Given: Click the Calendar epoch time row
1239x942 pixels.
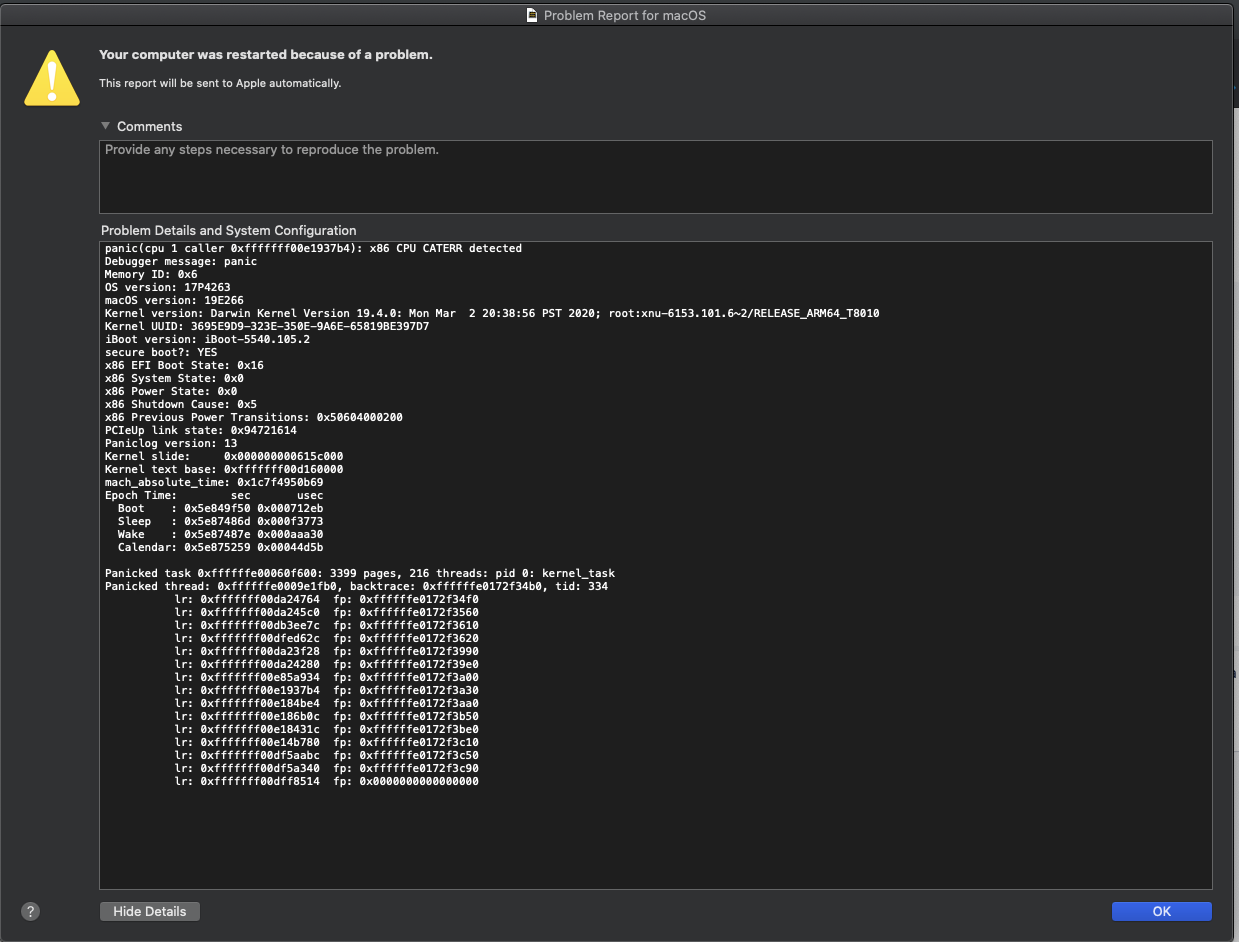Looking at the screenshot, I should point(220,547).
